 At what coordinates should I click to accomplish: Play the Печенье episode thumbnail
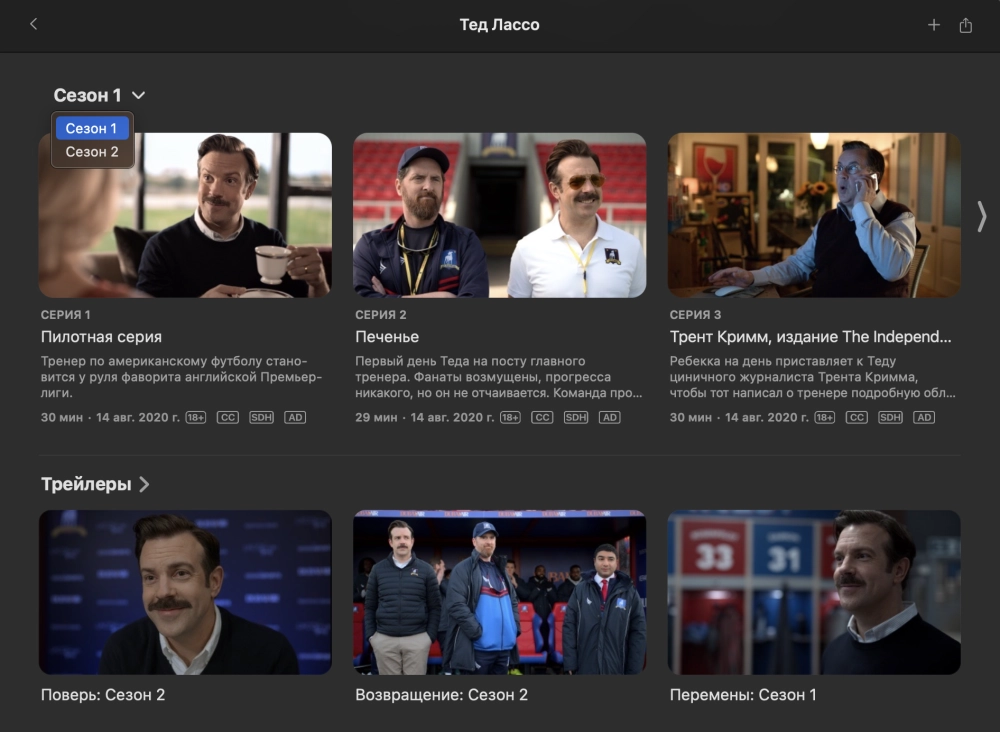point(499,215)
